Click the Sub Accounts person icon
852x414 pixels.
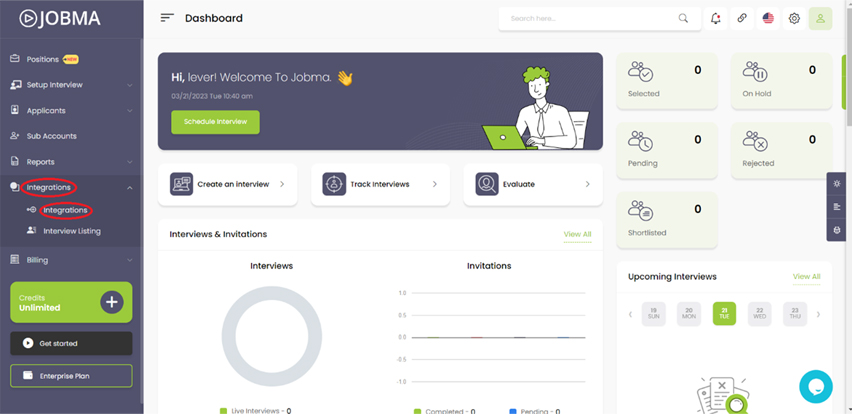point(15,136)
